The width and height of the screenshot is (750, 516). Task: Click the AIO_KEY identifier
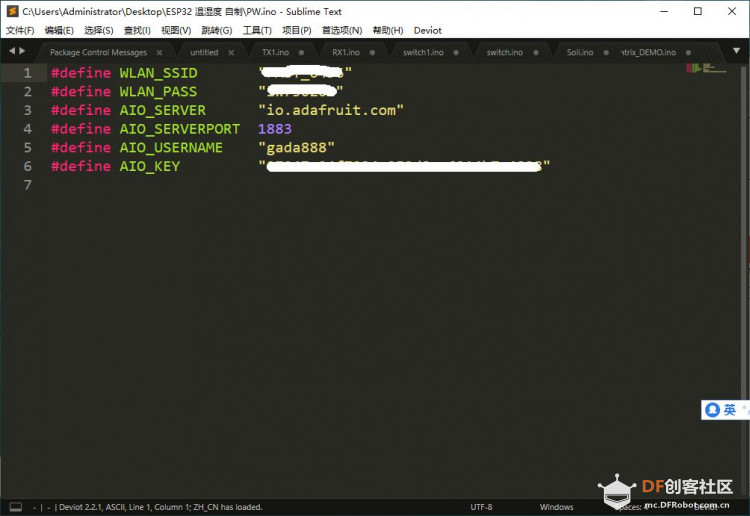click(x=150, y=166)
